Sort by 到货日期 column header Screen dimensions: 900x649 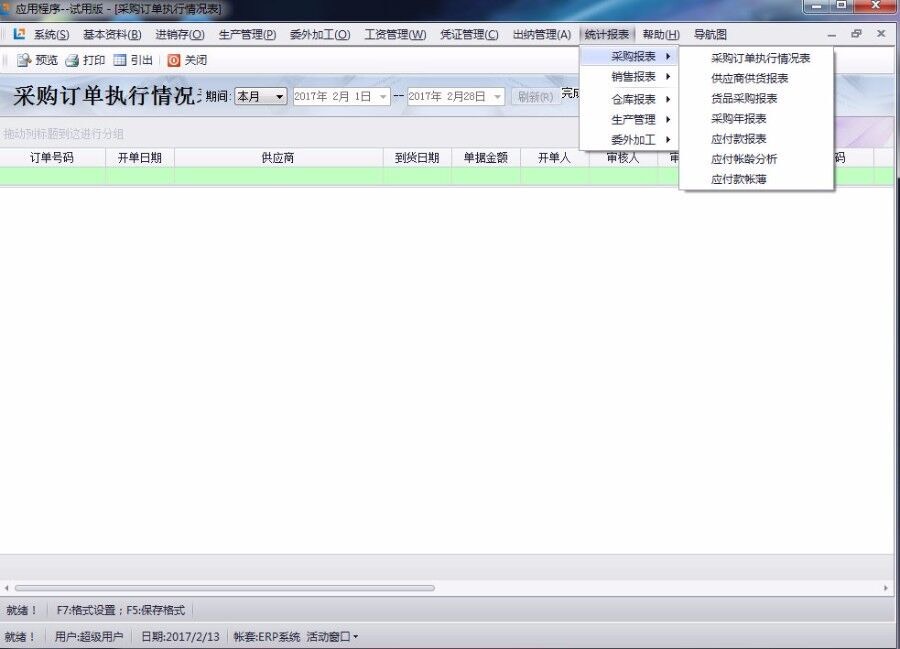[x=417, y=158]
